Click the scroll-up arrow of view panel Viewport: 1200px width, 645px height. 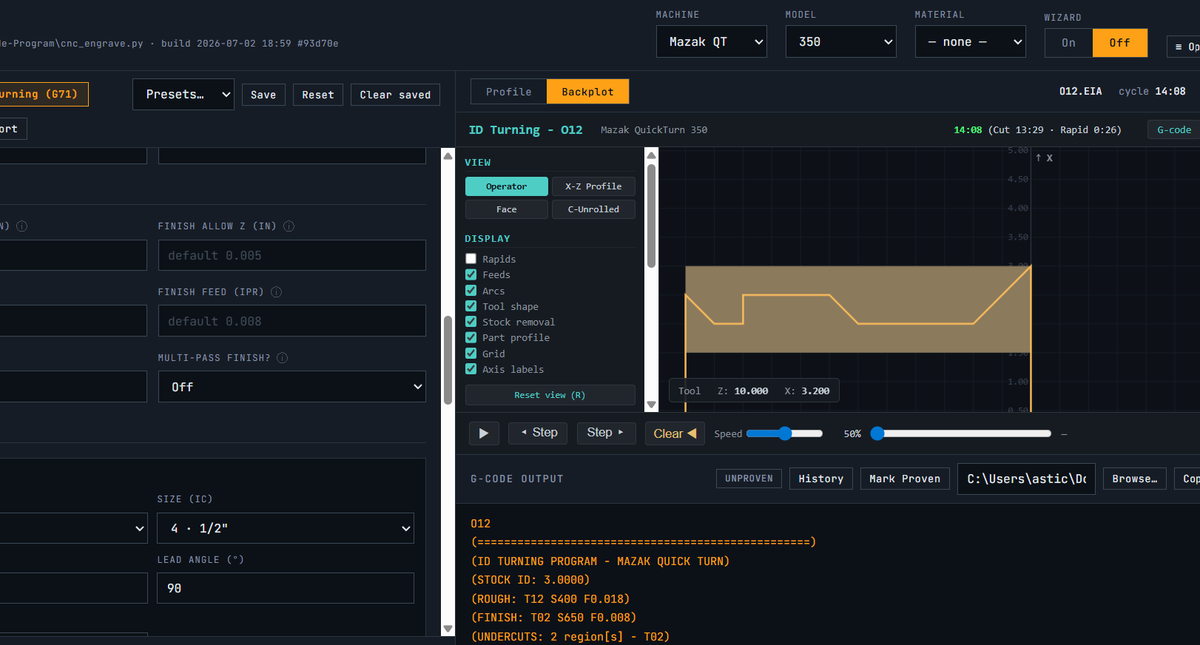(x=651, y=154)
